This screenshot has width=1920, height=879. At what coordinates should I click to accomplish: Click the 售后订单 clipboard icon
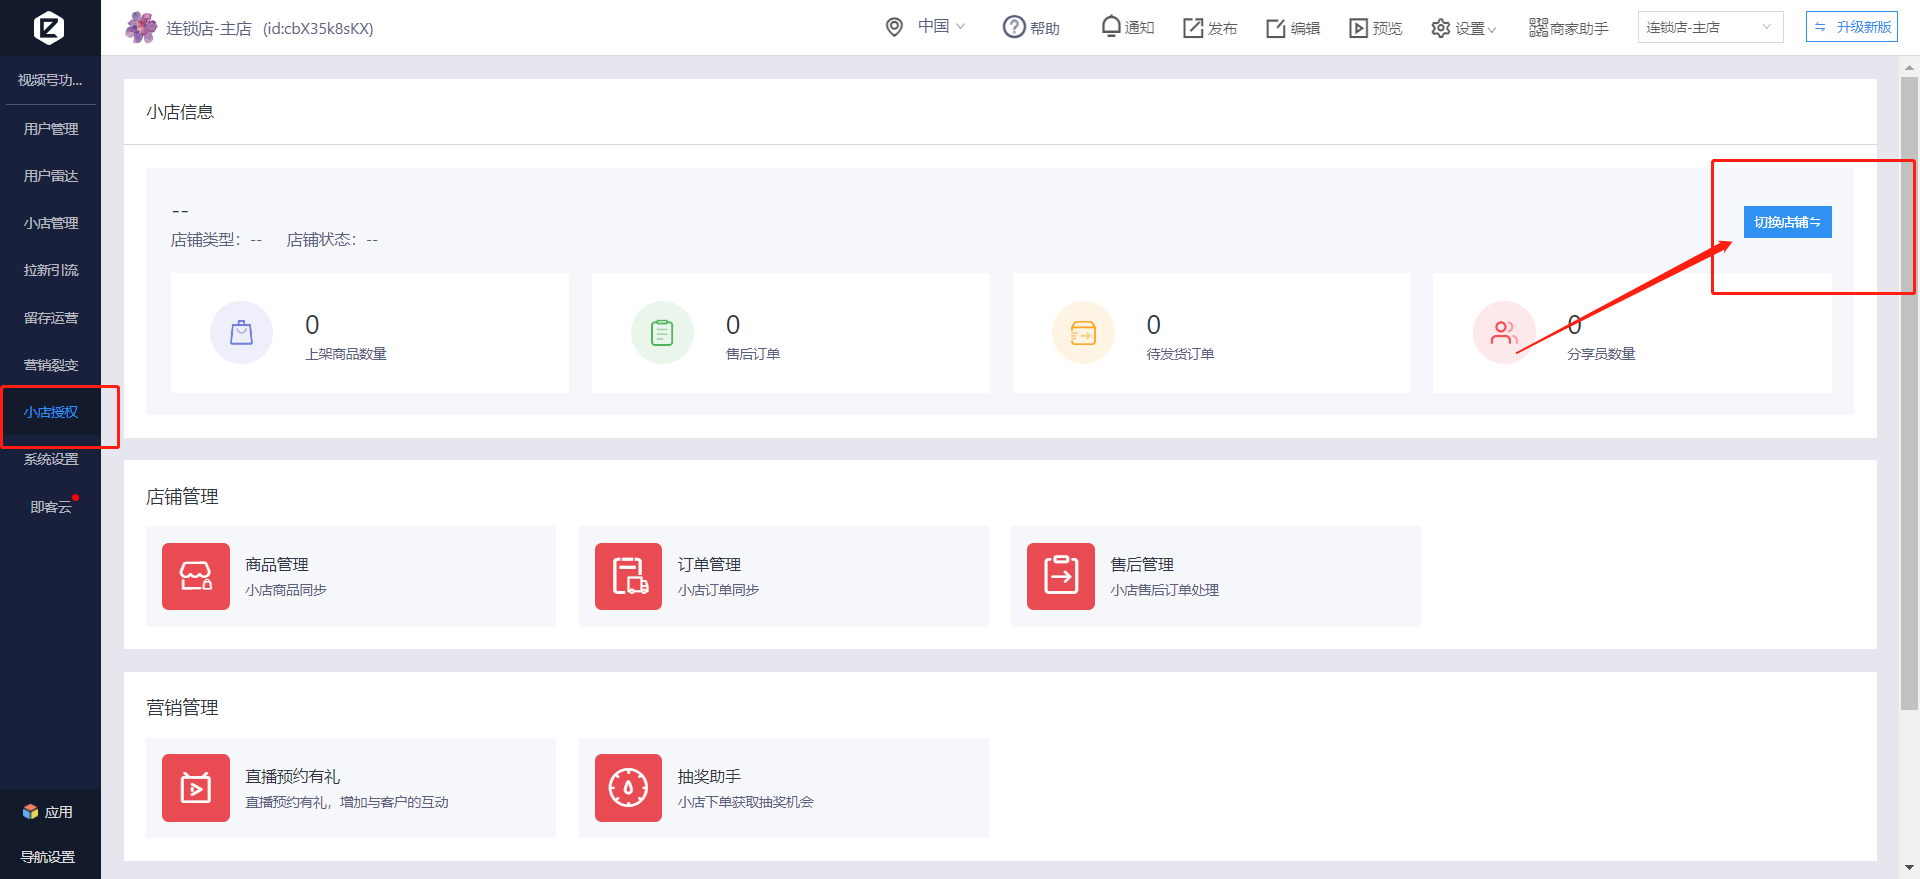pos(662,333)
